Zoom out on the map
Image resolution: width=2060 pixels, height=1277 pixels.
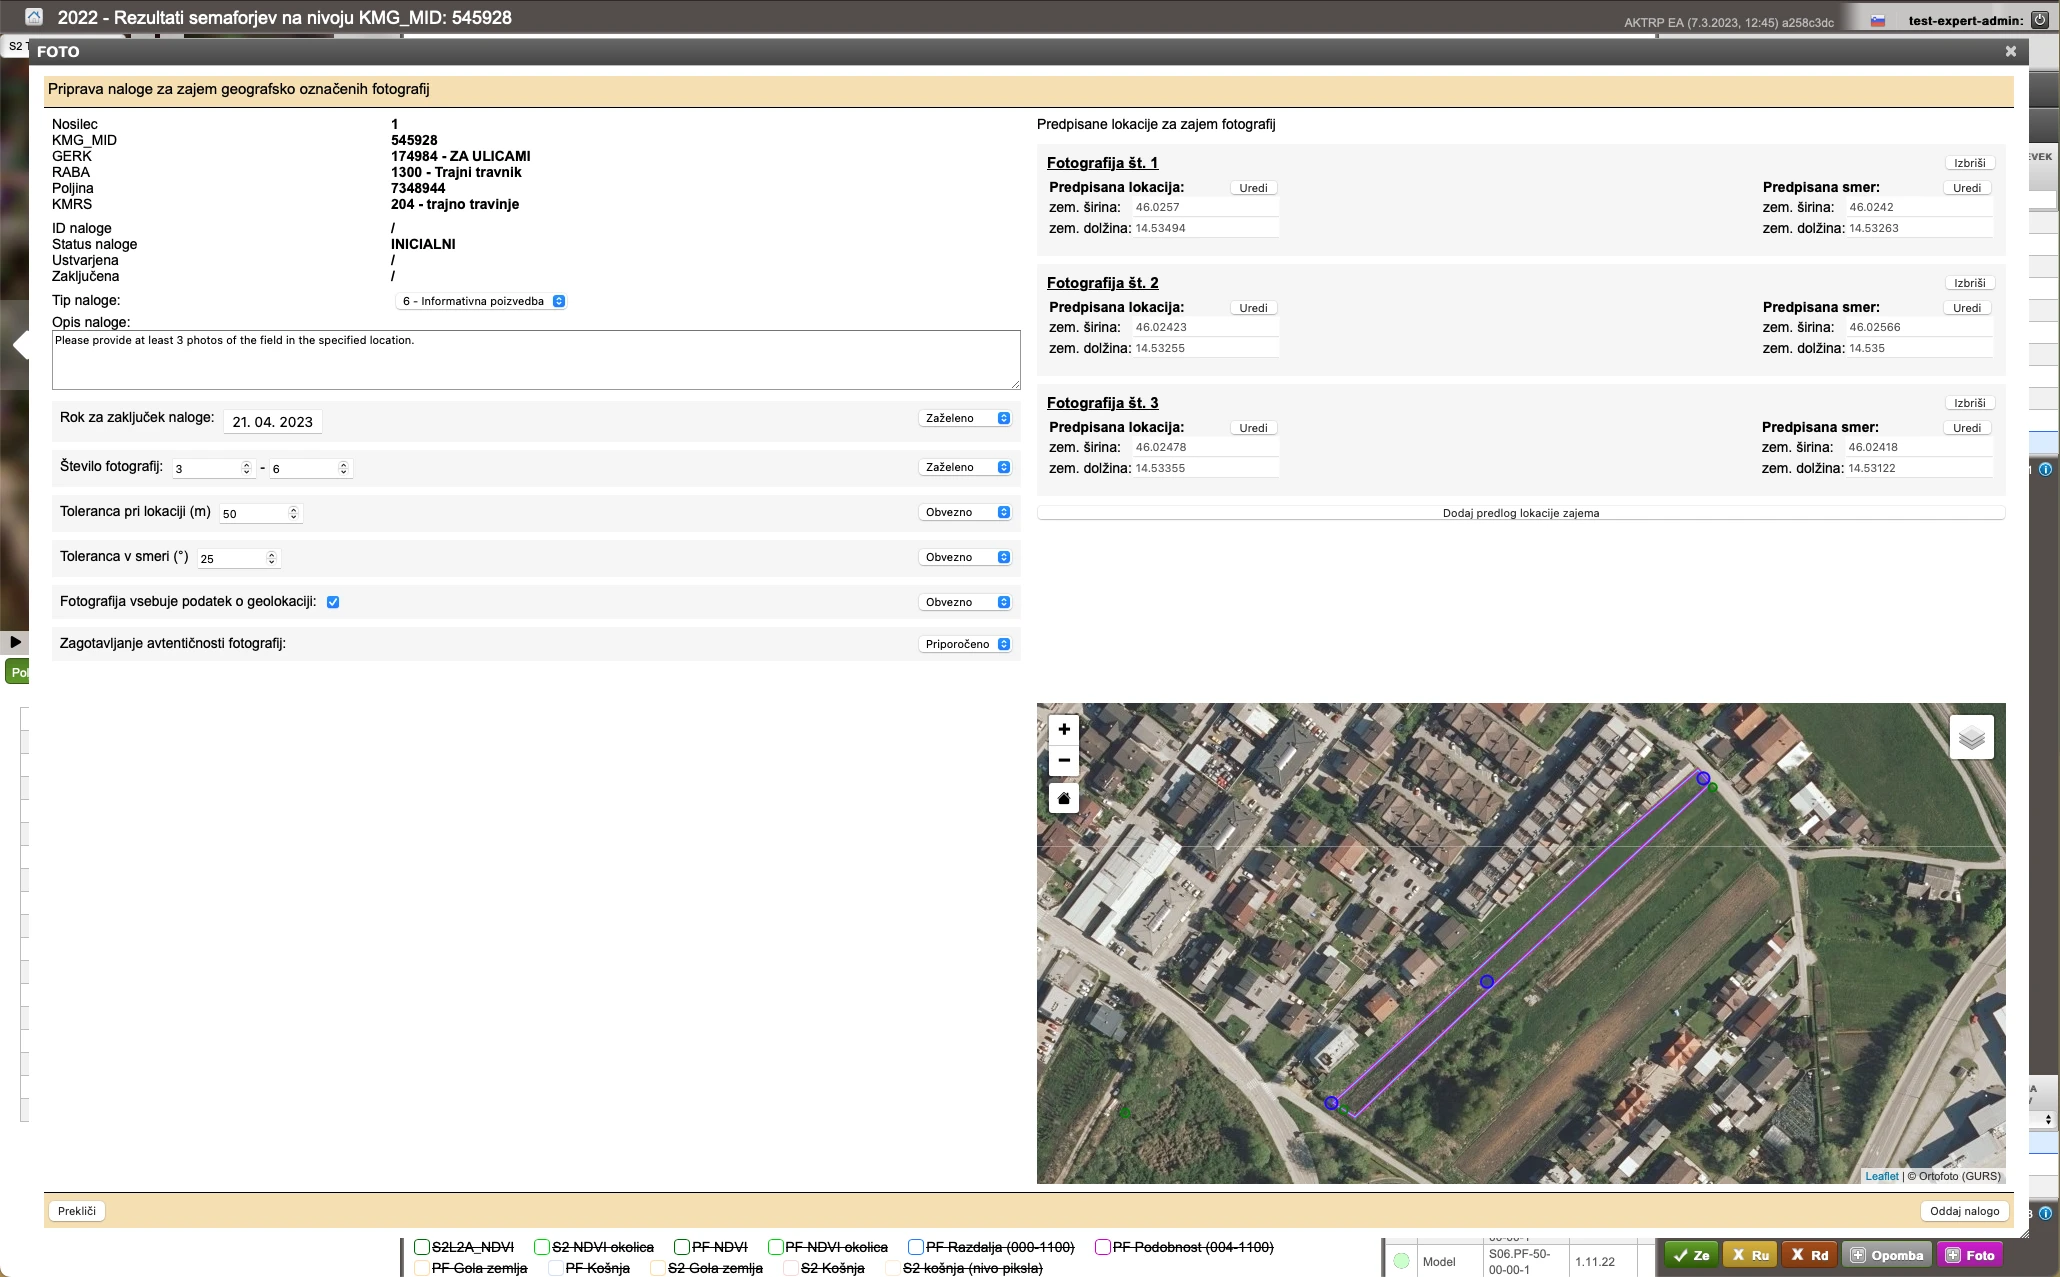click(x=1064, y=760)
